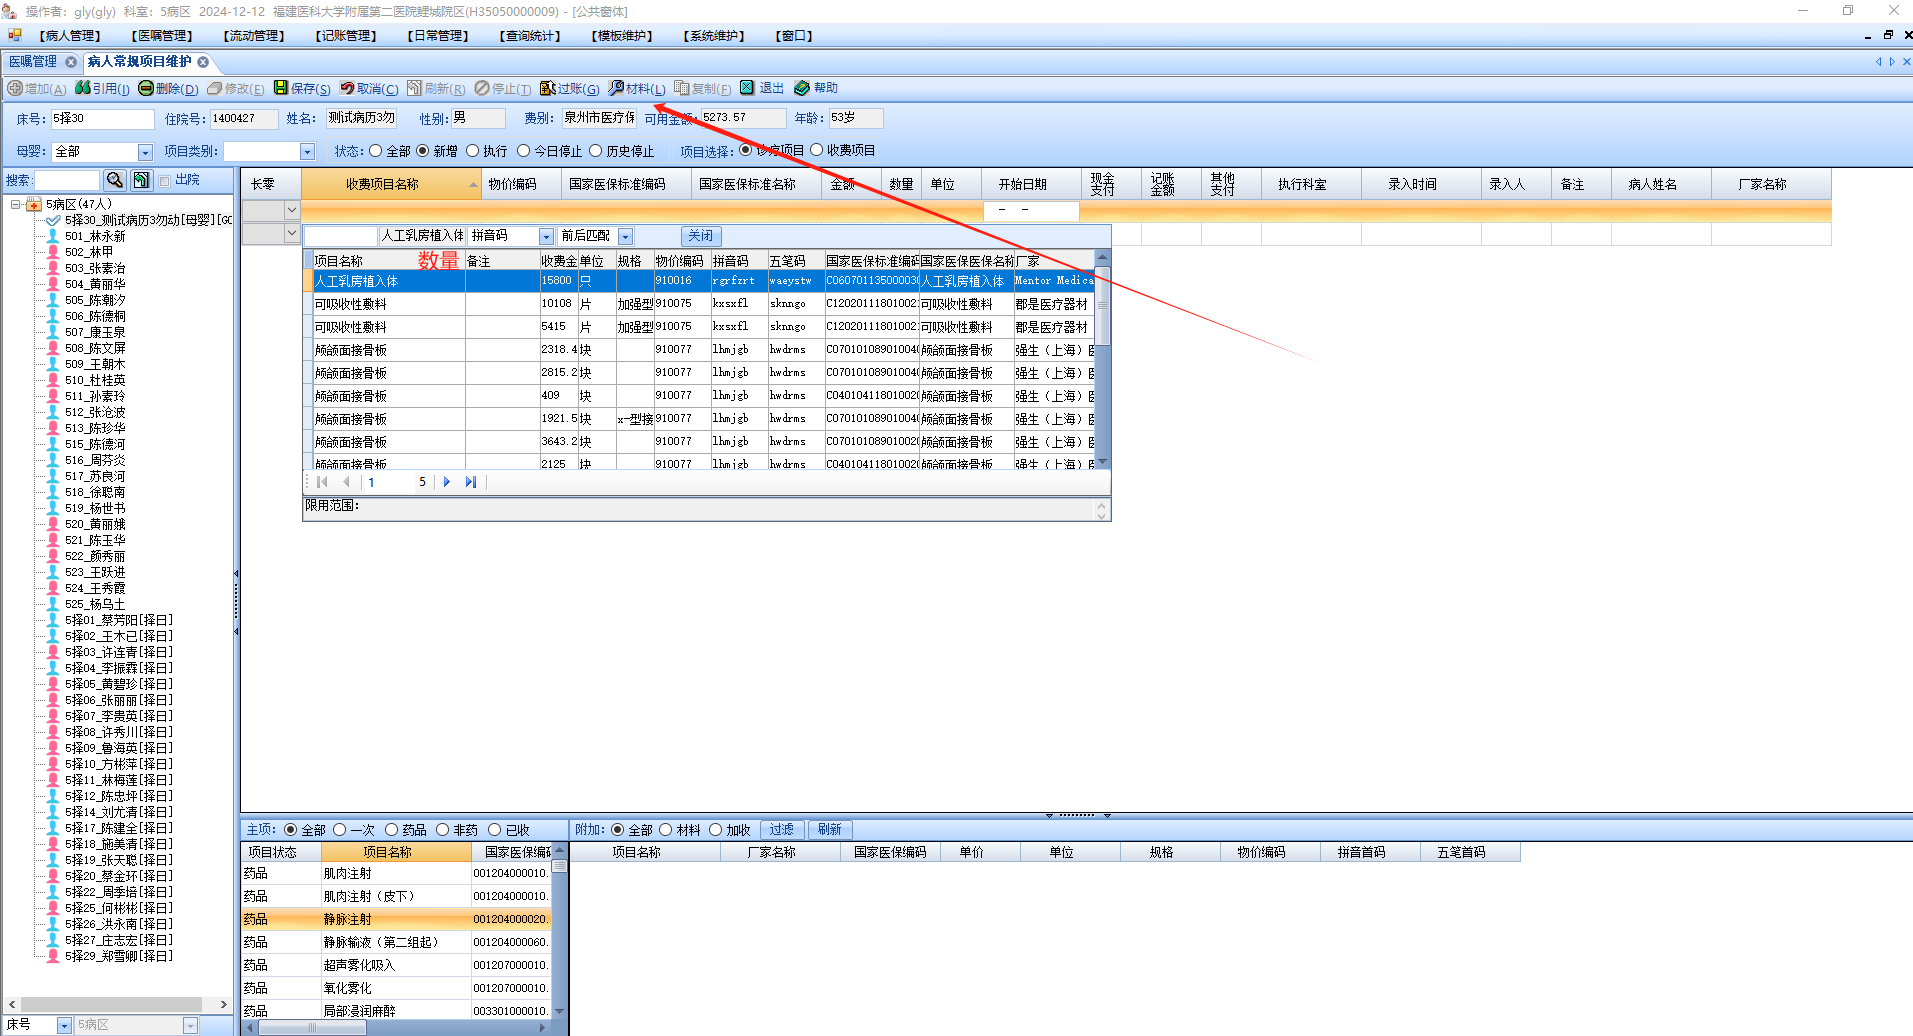This screenshot has height=1036, width=1913.
Task: Go to last page in item popup
Action: tap(471, 482)
